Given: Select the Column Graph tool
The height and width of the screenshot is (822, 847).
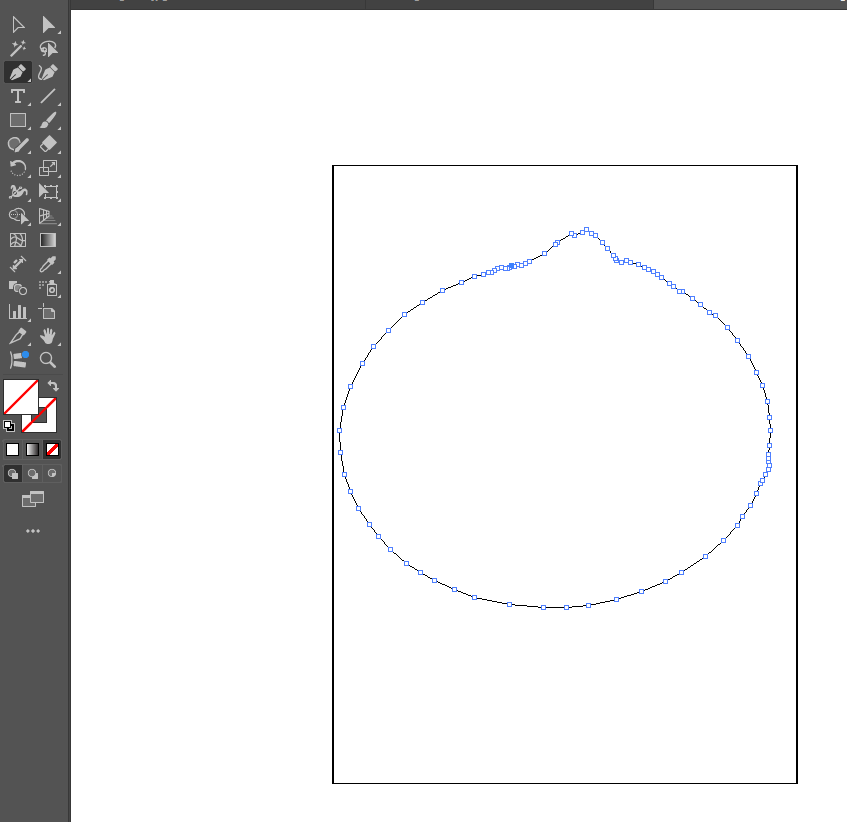Looking at the screenshot, I should click(18, 312).
